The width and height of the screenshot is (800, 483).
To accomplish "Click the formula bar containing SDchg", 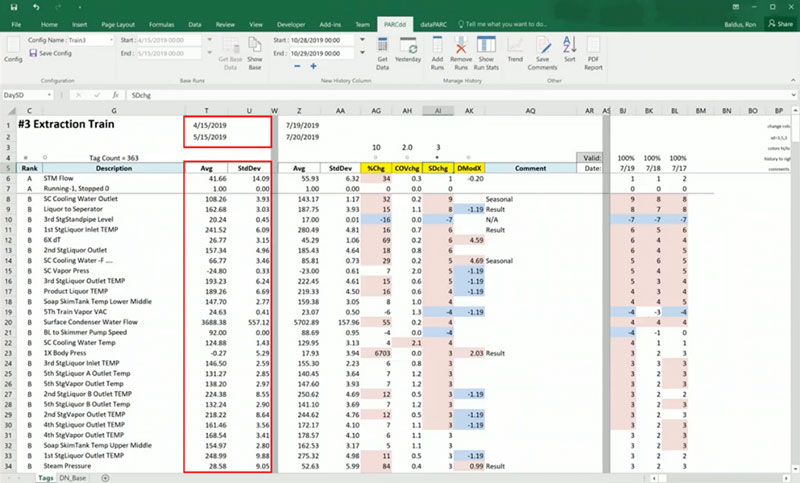I will (457, 95).
